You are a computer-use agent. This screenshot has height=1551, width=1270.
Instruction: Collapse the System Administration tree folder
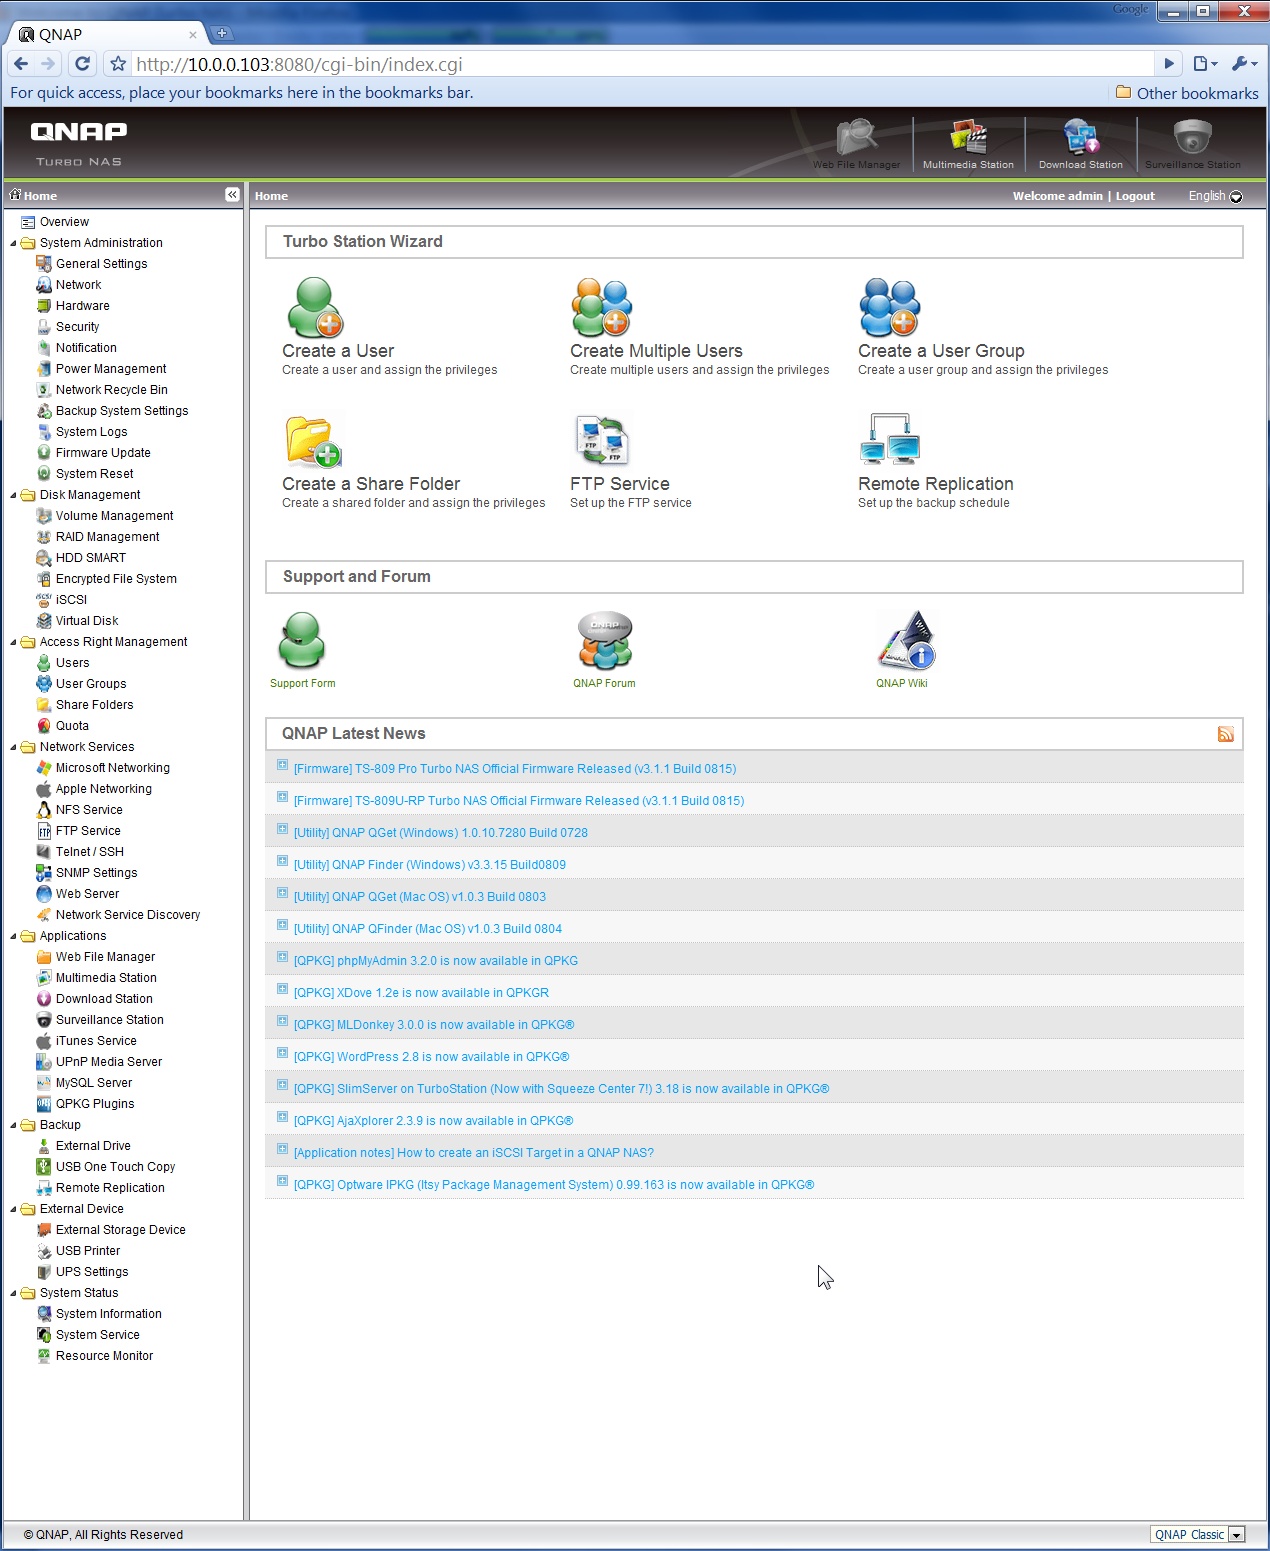pos(14,243)
